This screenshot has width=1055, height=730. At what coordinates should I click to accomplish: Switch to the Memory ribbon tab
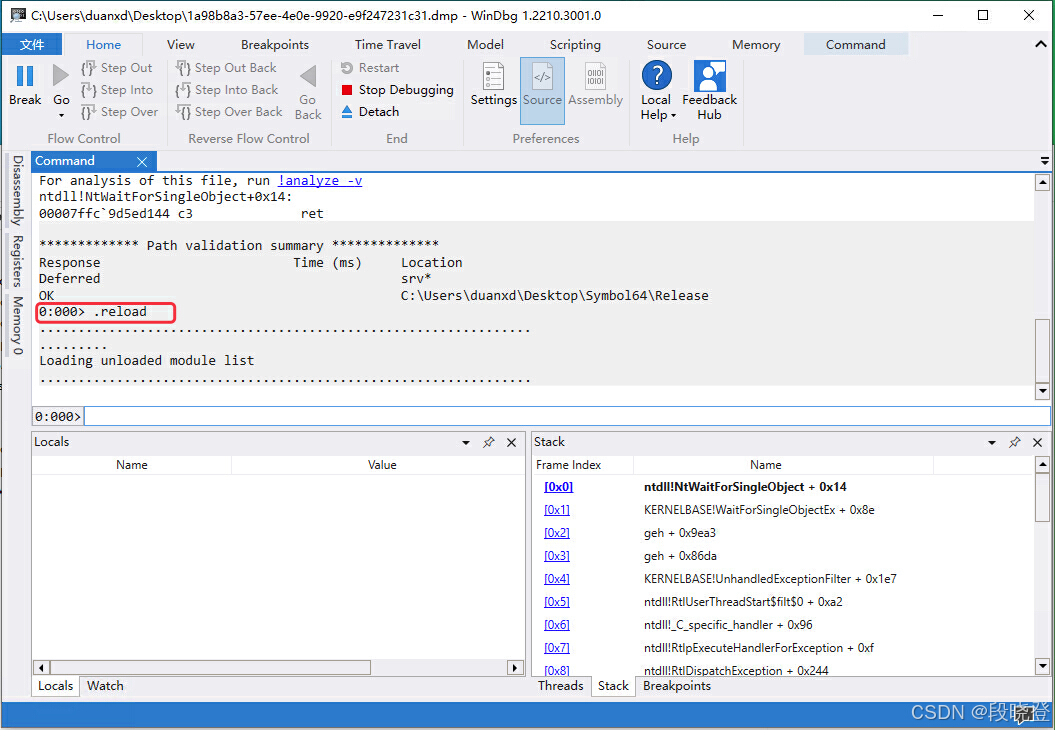coord(756,44)
